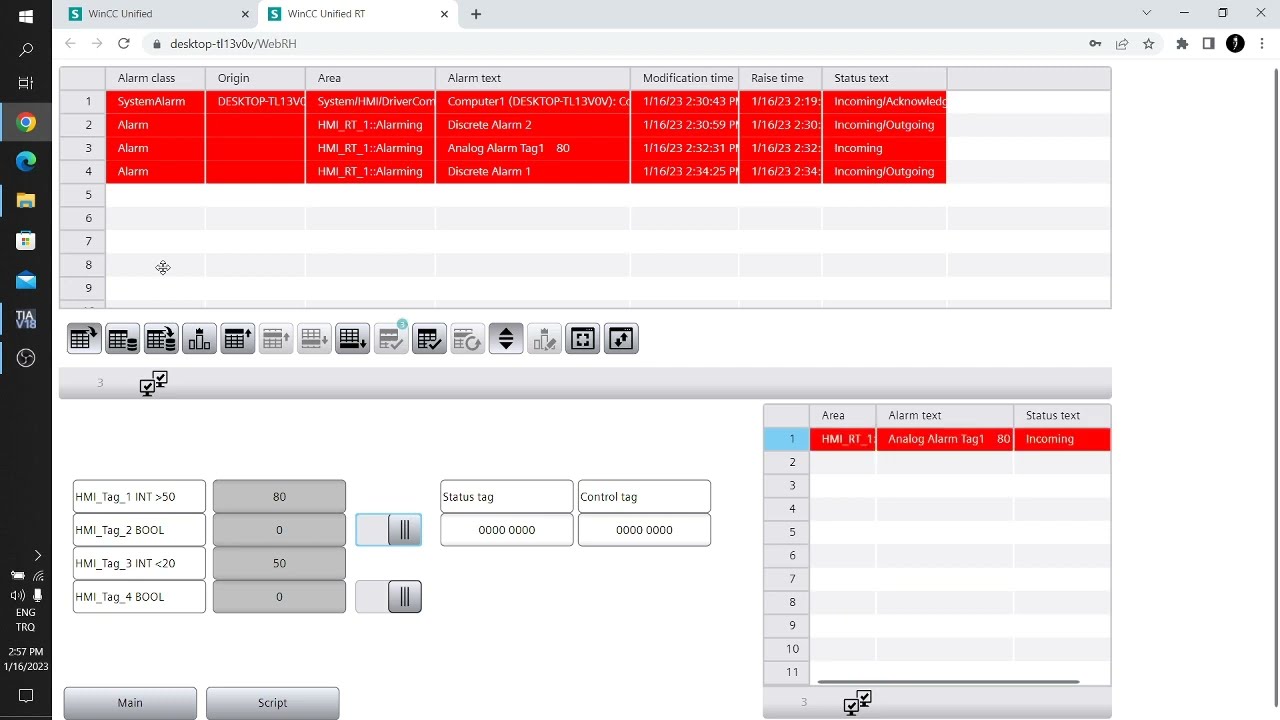Click the share page icon in address bar
Viewport: 1280px width, 720px height.
click(x=1122, y=44)
